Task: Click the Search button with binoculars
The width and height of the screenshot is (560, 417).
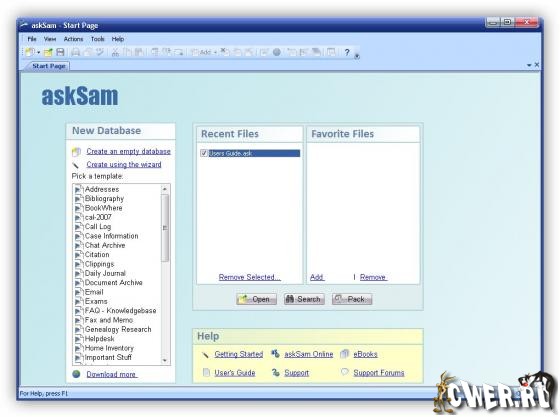Action: [x=304, y=299]
